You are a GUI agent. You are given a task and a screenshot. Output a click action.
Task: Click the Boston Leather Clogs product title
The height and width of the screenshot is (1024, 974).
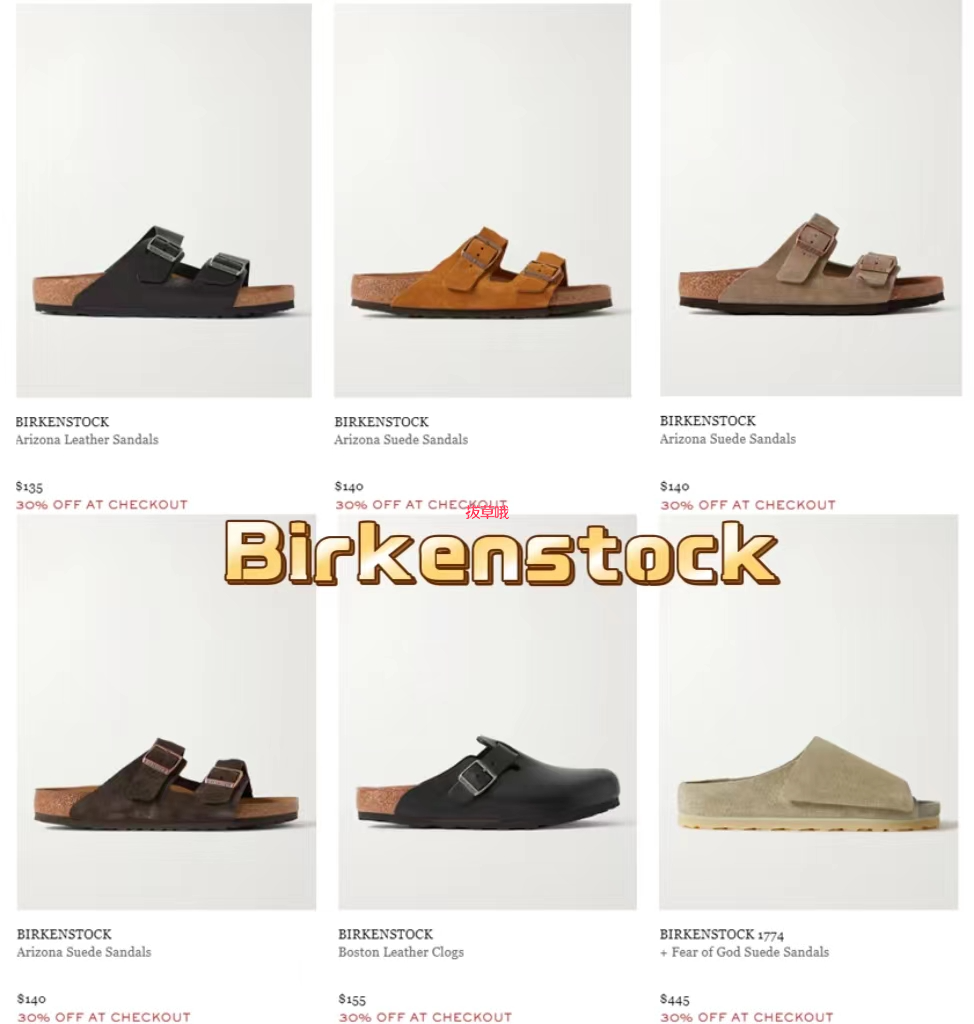pyautogui.click(x=401, y=952)
